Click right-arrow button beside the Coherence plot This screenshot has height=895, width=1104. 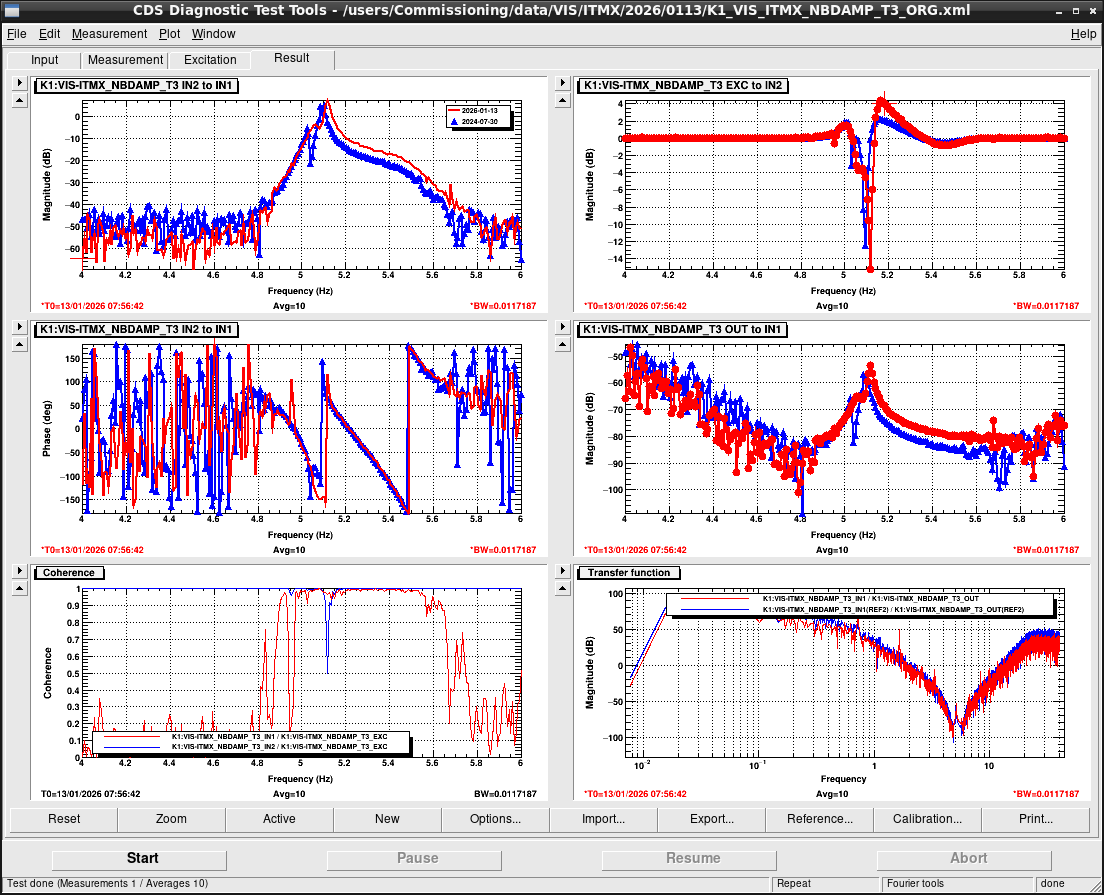pos(18,570)
